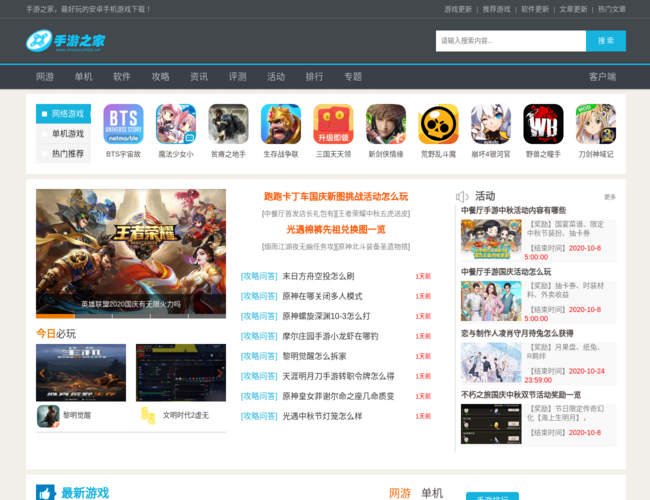Click 中餐厅中秋 activity thumbnail image

pos(491,240)
